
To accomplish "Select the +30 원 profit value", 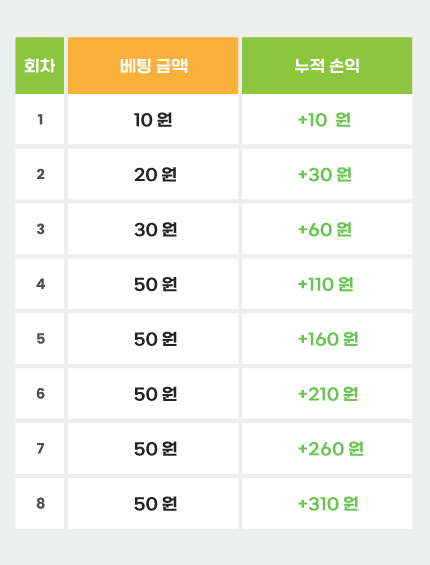I will click(325, 174).
